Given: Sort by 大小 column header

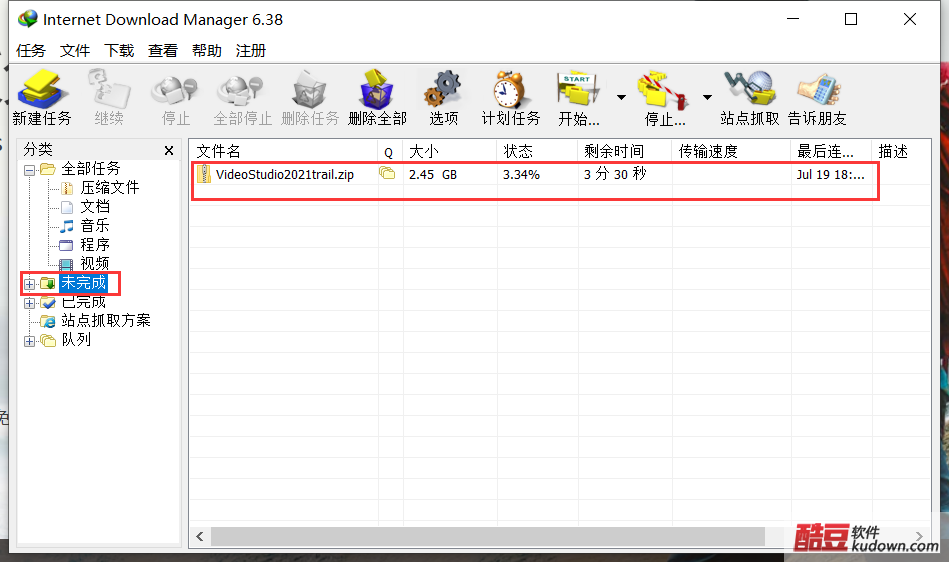Looking at the screenshot, I should tap(450, 151).
